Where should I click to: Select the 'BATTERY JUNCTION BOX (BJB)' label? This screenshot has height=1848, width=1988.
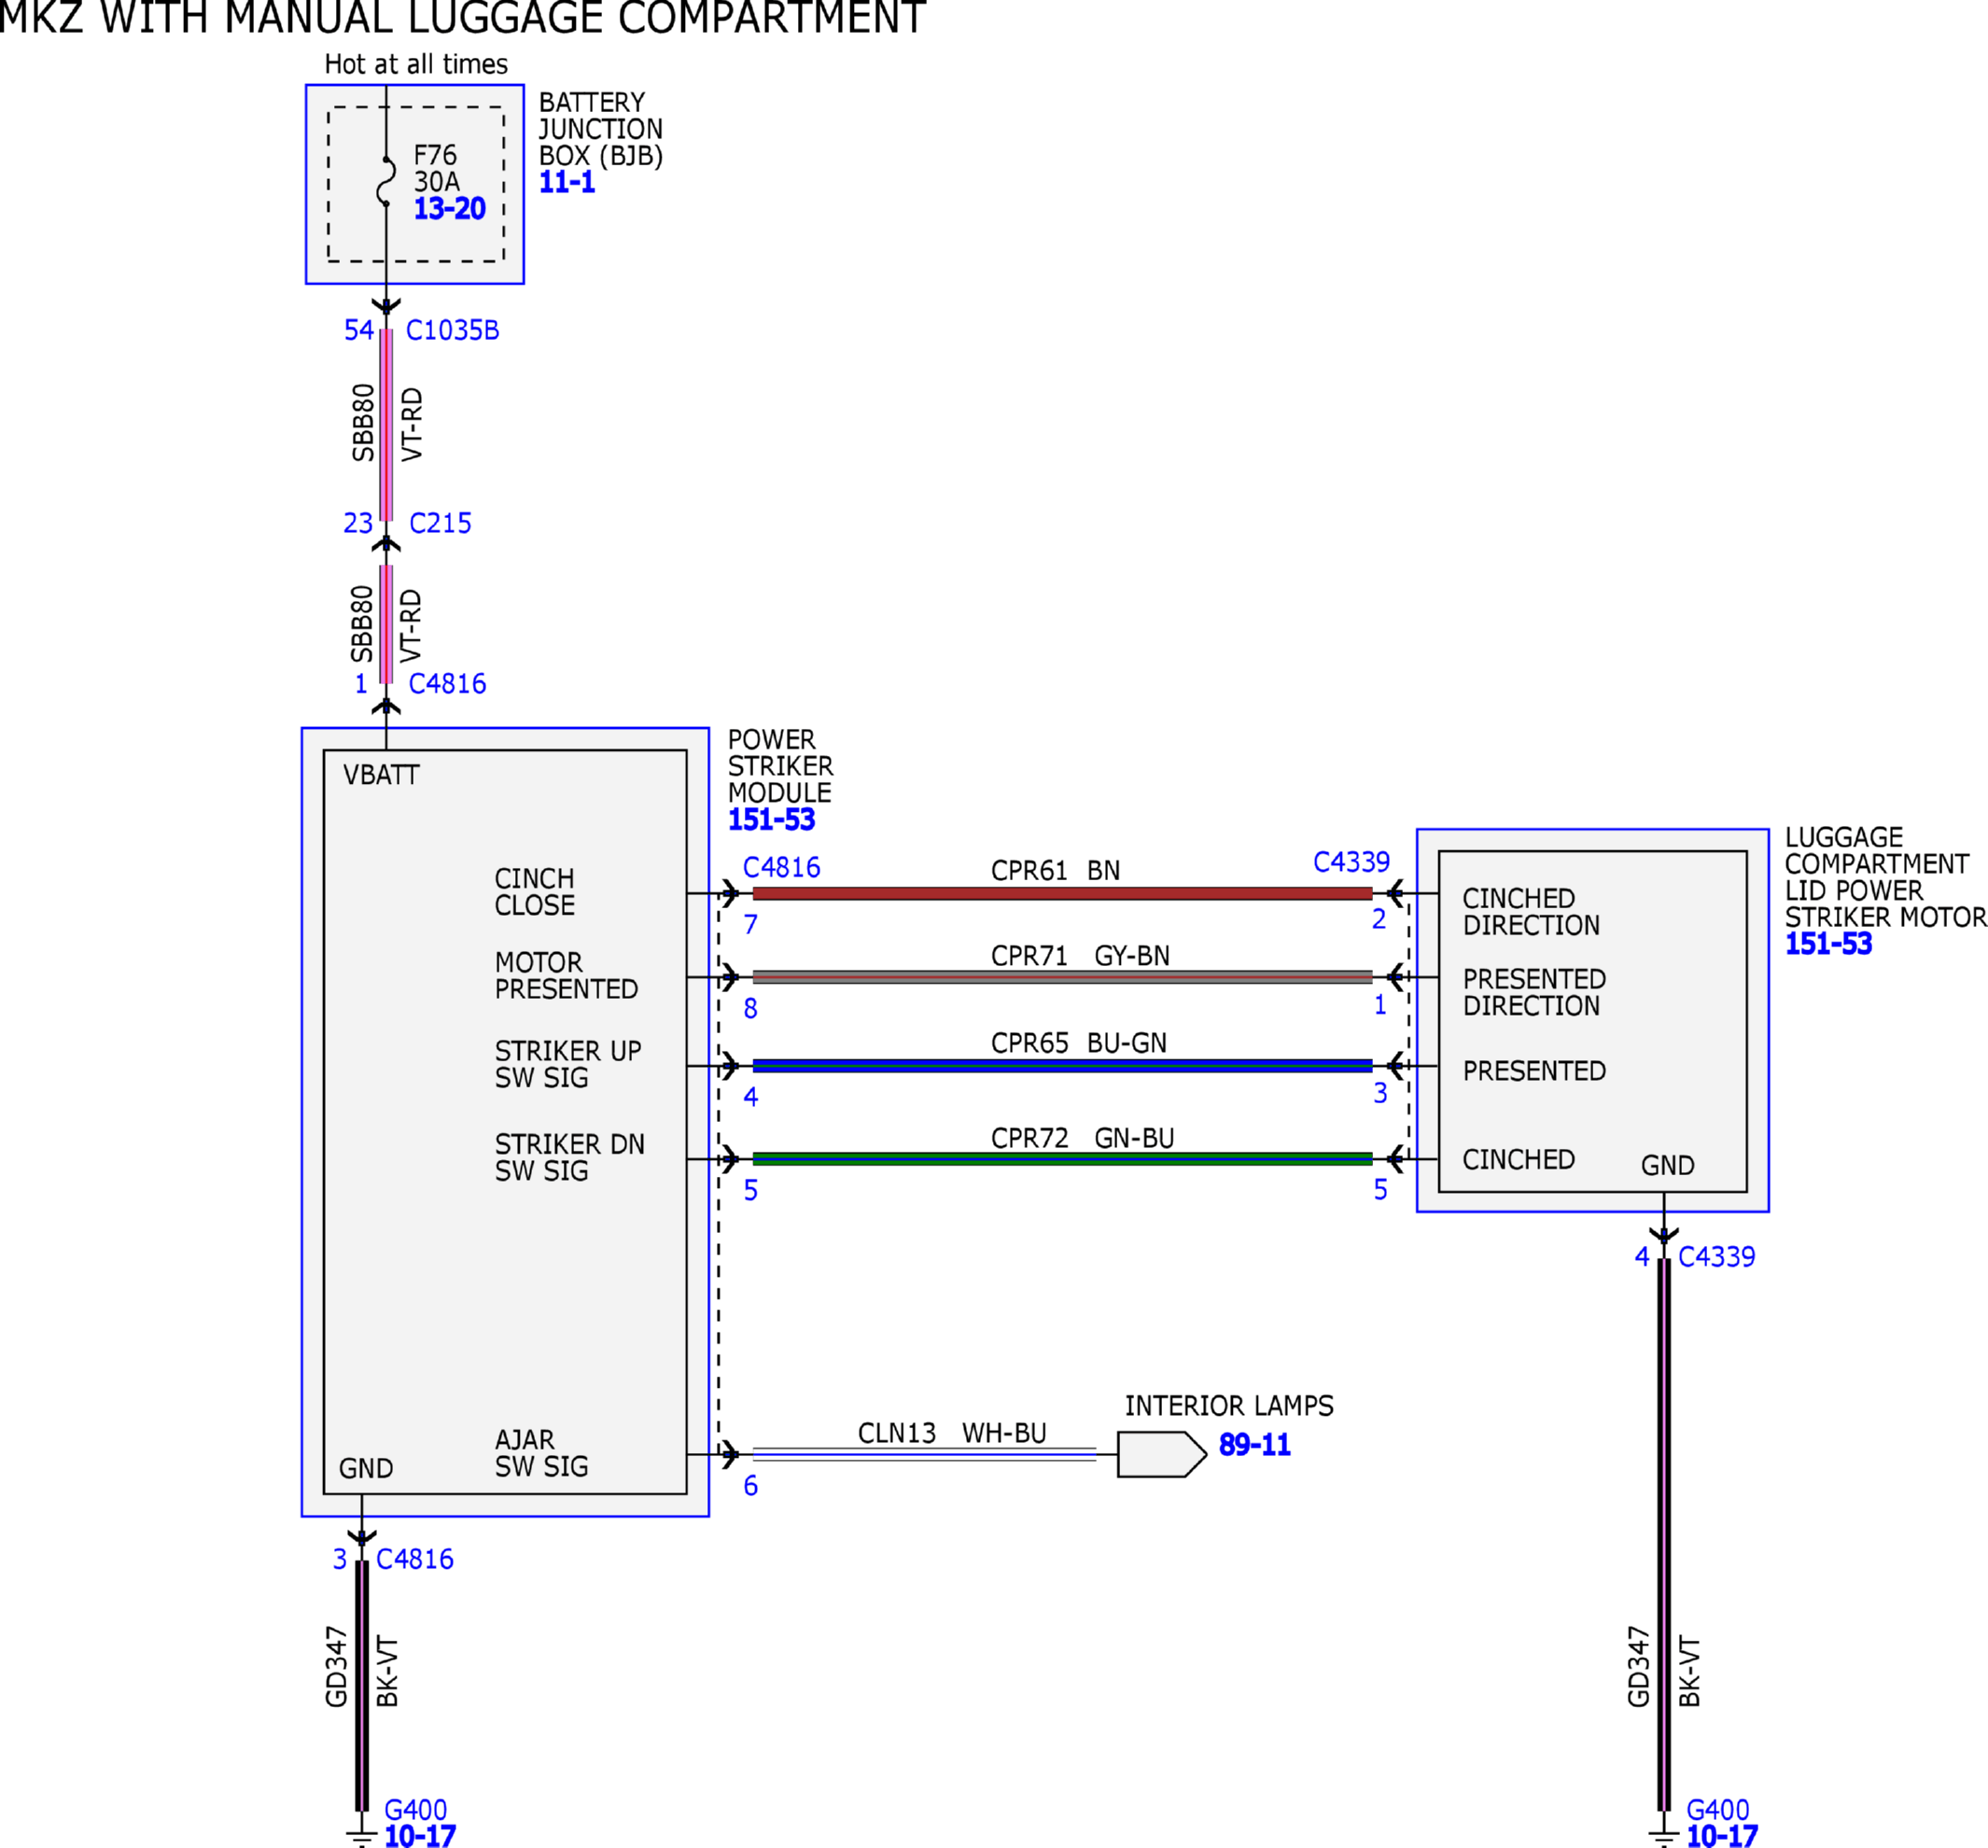600,129
